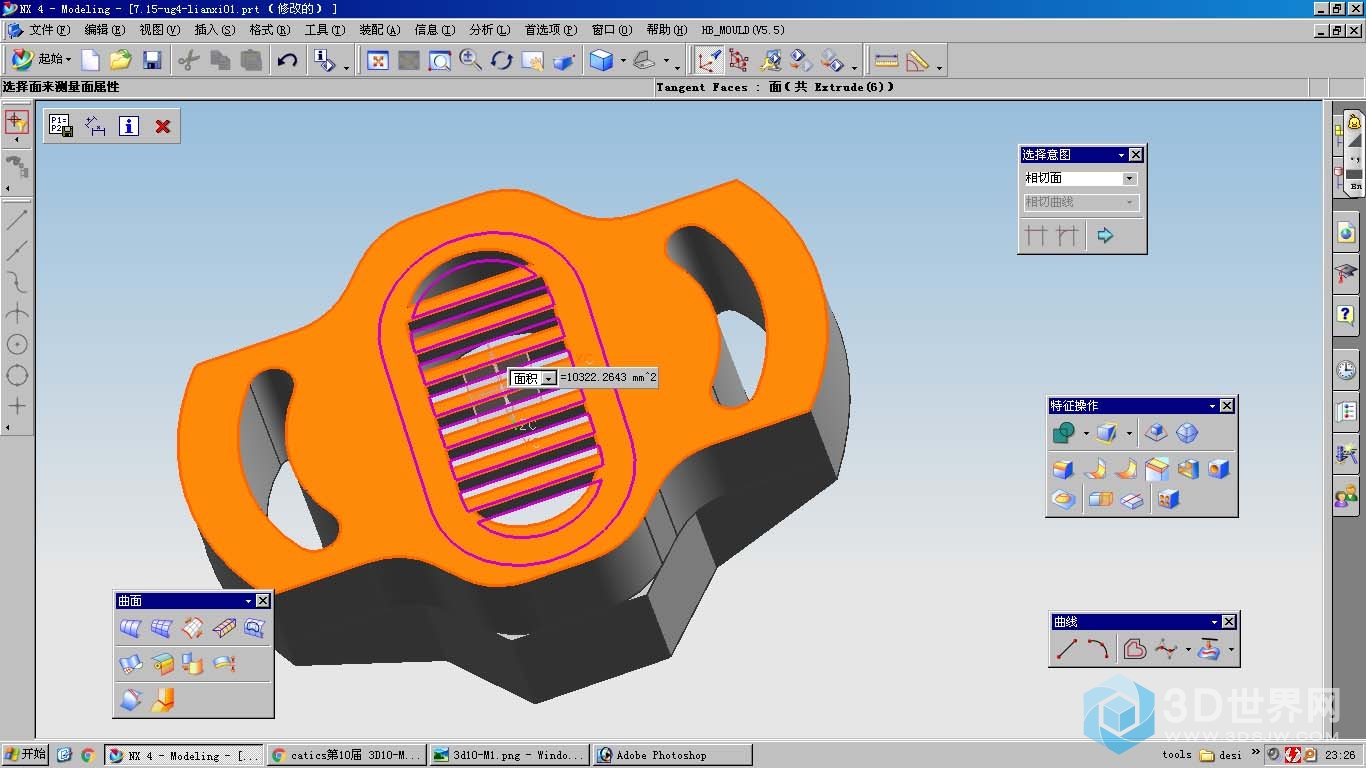Click the Hole cube icon in Feature Operation
Image resolution: width=1366 pixels, height=768 pixels.
[x=1219, y=469]
